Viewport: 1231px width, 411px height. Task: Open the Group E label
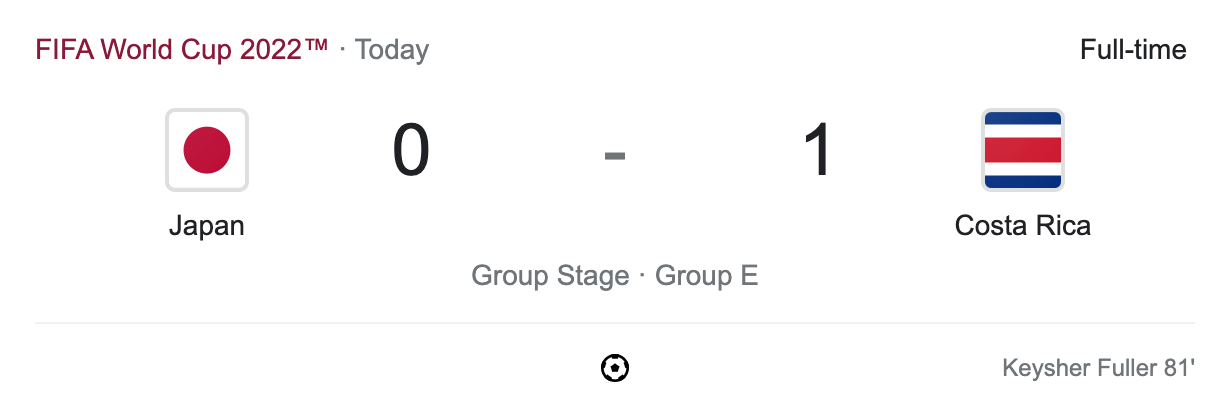706,275
